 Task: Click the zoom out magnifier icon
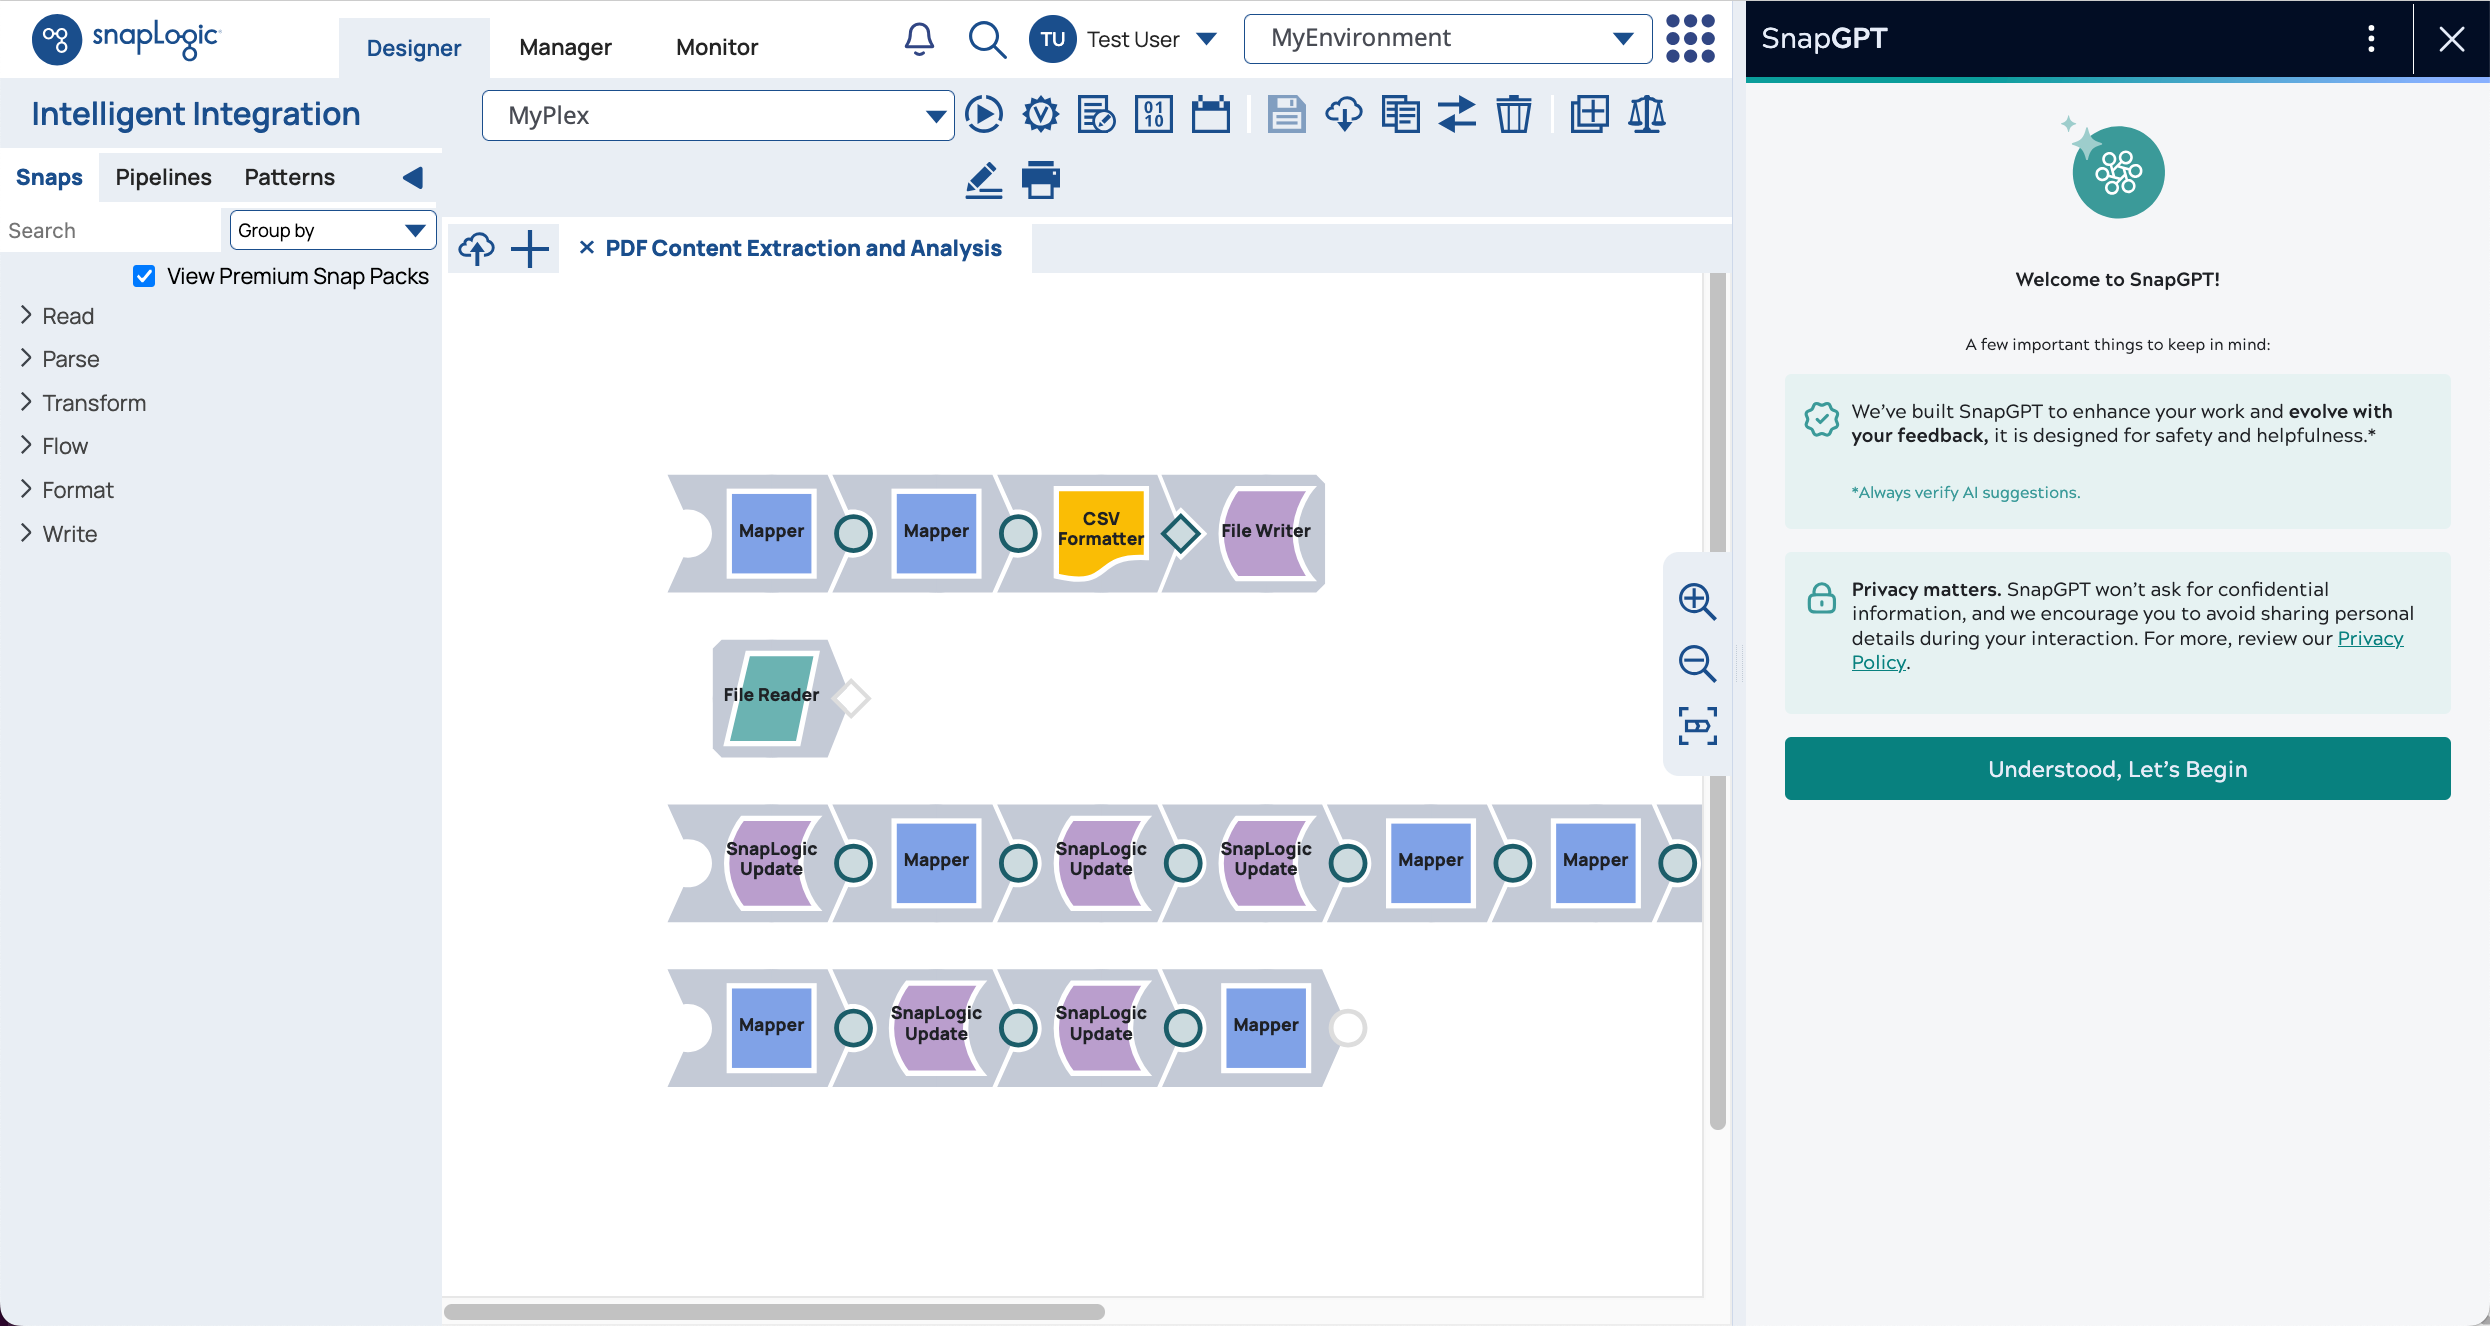[x=1696, y=663]
